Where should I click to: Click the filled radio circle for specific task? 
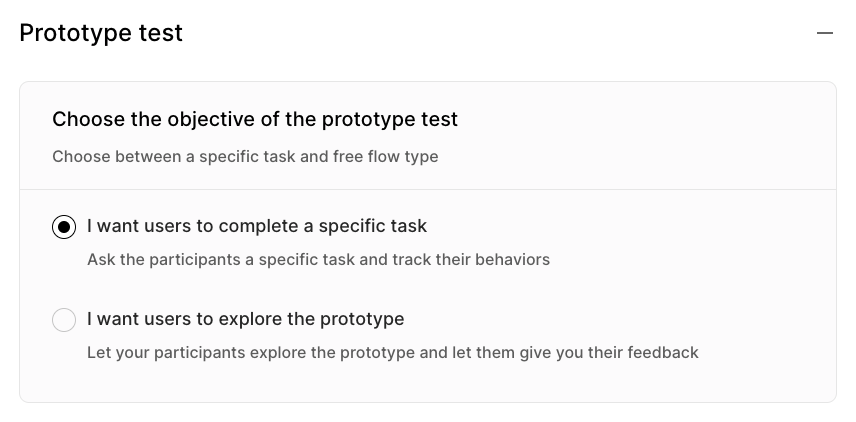(x=64, y=227)
